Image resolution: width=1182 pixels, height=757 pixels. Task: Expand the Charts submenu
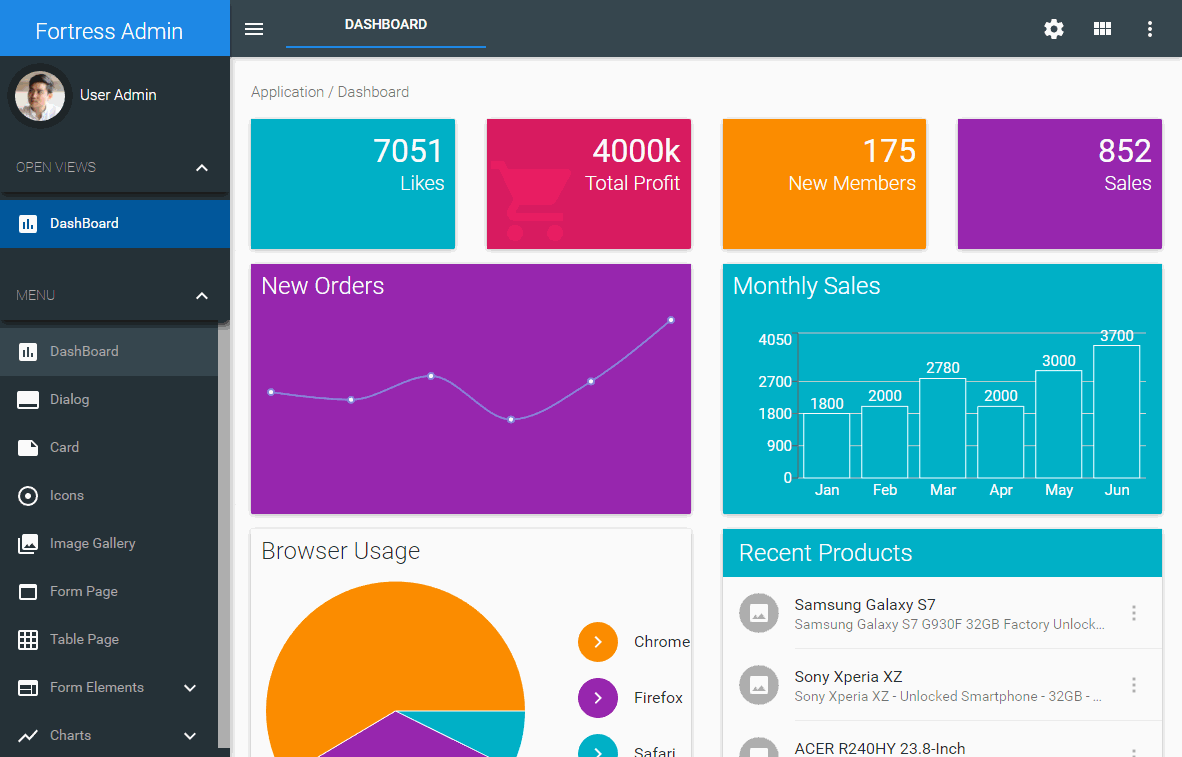(x=190, y=736)
